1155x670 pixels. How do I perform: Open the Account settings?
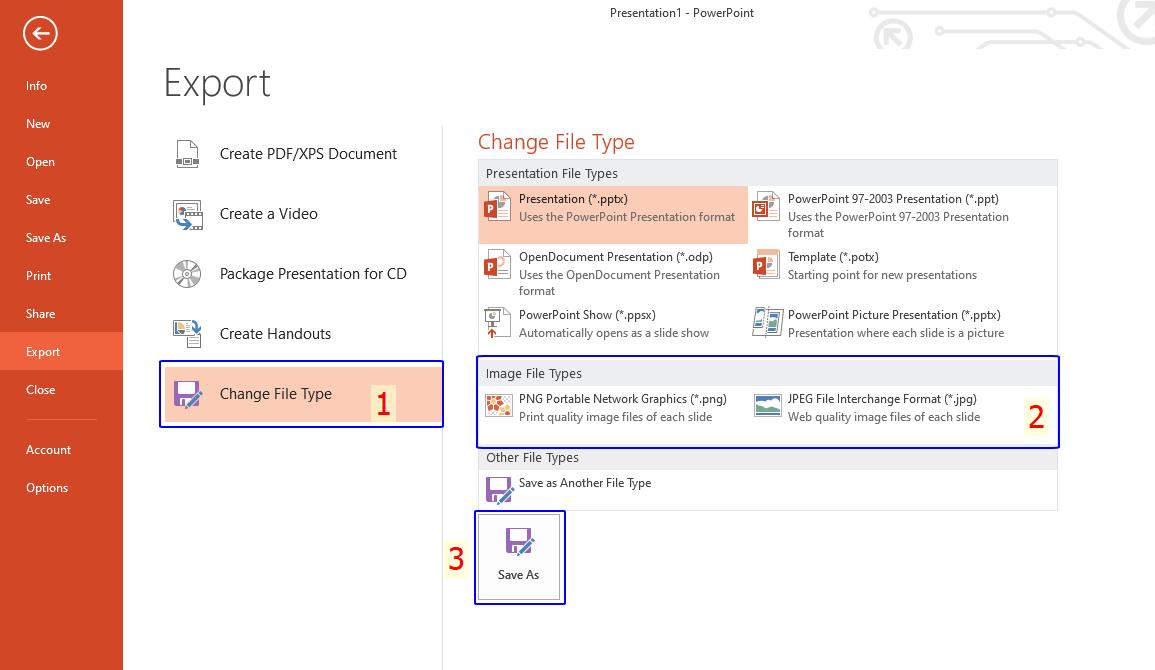pos(48,449)
